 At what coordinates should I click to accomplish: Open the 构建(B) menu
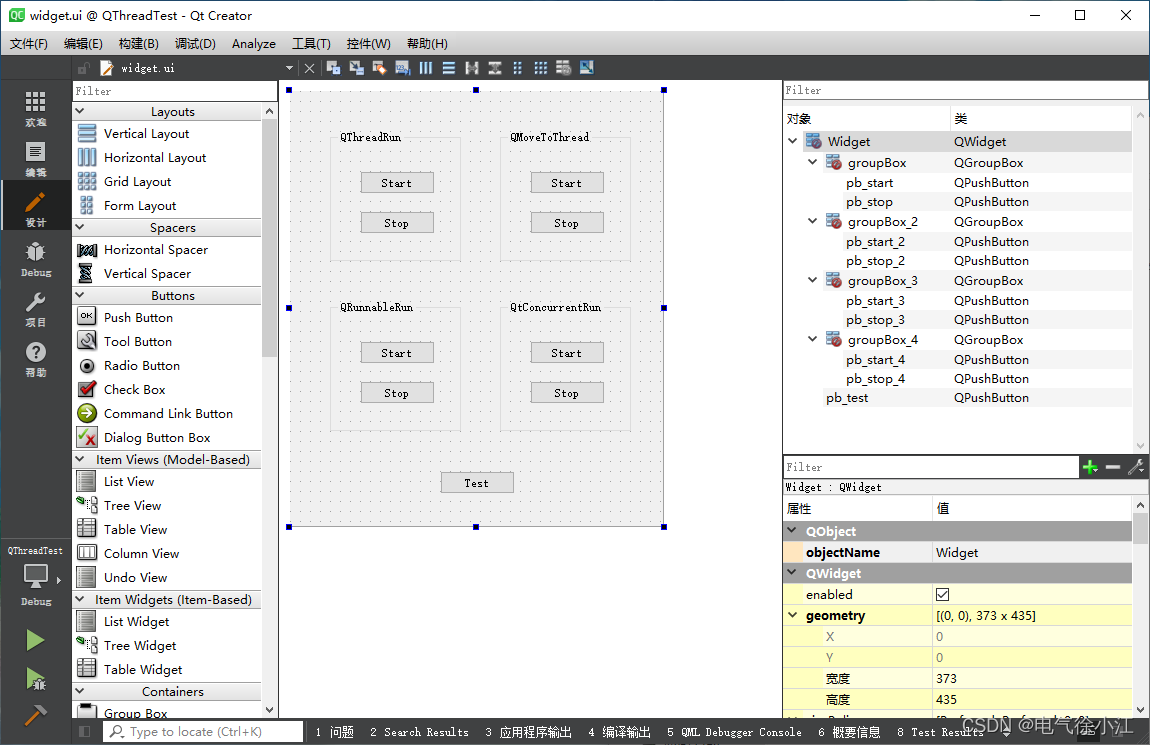coord(139,43)
